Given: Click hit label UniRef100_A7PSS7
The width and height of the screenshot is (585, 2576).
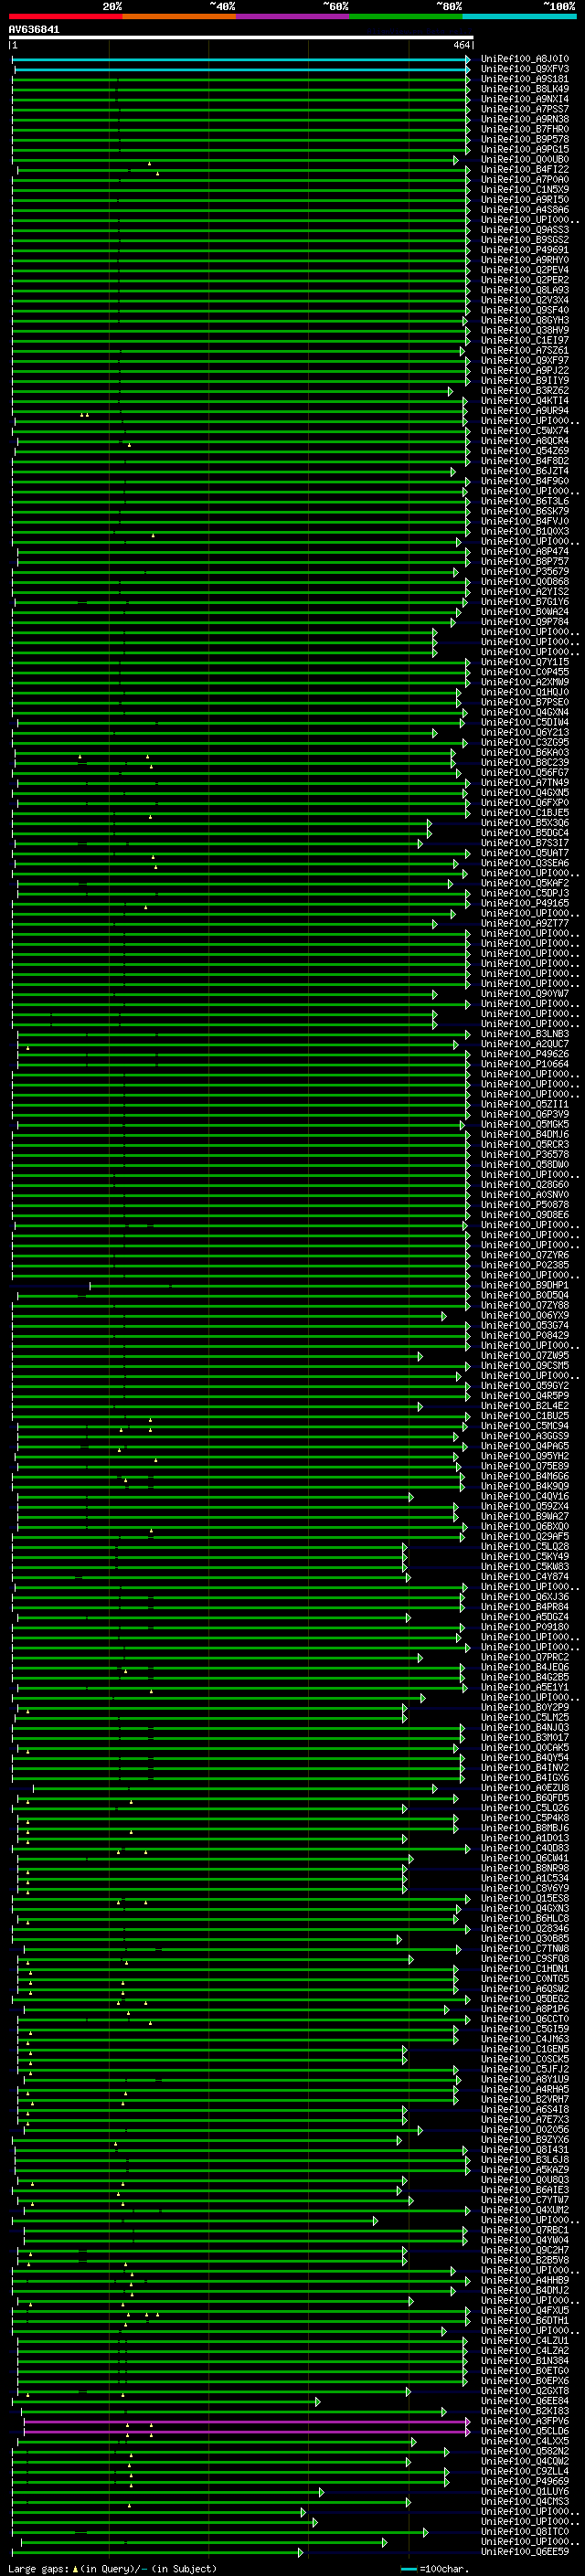Looking at the screenshot, I should pos(525,109).
